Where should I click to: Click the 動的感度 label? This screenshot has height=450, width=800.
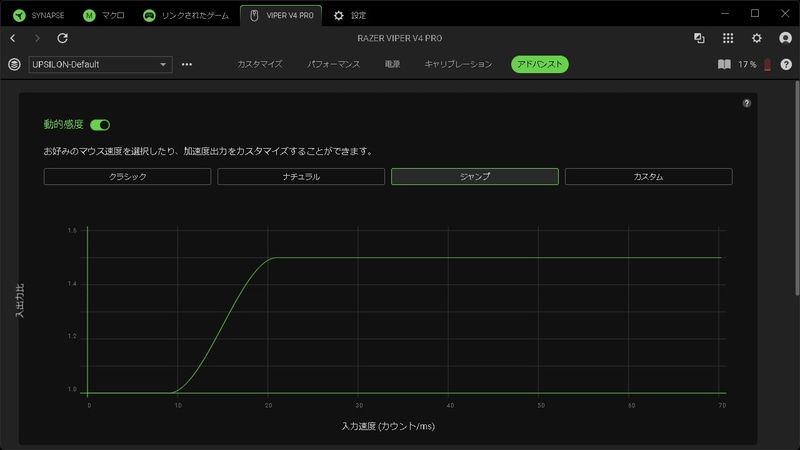click(63, 124)
